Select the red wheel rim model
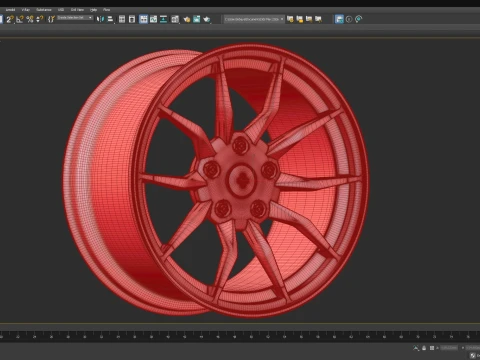 [216, 180]
